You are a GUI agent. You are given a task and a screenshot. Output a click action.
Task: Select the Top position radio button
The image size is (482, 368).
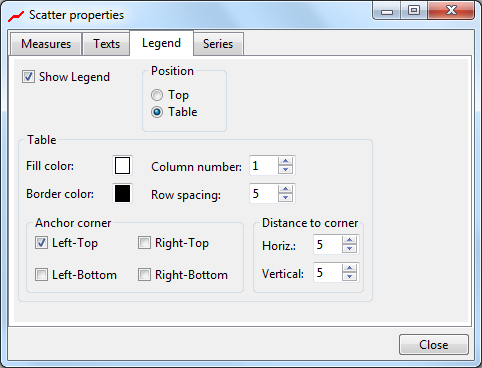pyautogui.click(x=157, y=95)
